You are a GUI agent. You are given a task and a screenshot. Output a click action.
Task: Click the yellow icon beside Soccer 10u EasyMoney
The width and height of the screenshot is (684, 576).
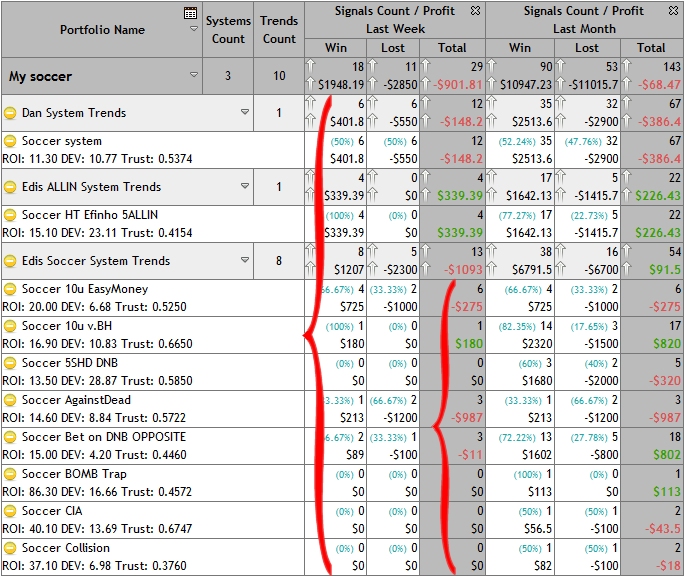pyautogui.click(x=11, y=289)
